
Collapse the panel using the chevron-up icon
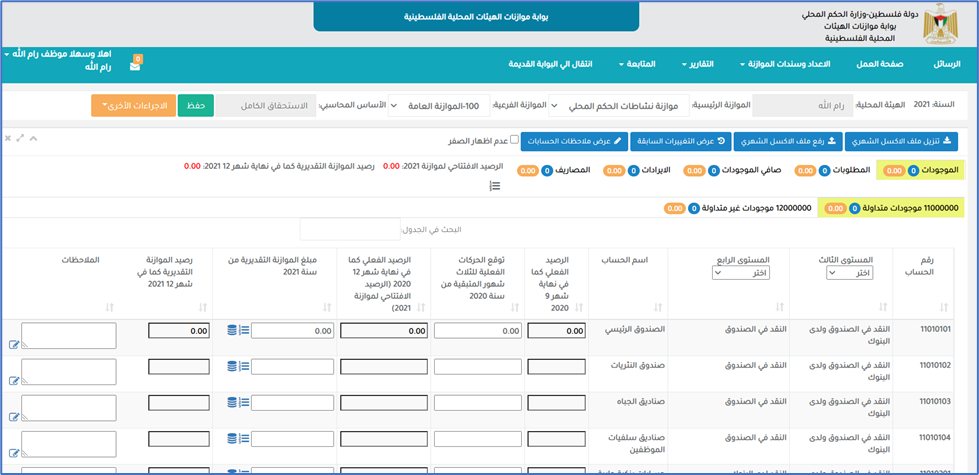pyautogui.click(x=33, y=138)
